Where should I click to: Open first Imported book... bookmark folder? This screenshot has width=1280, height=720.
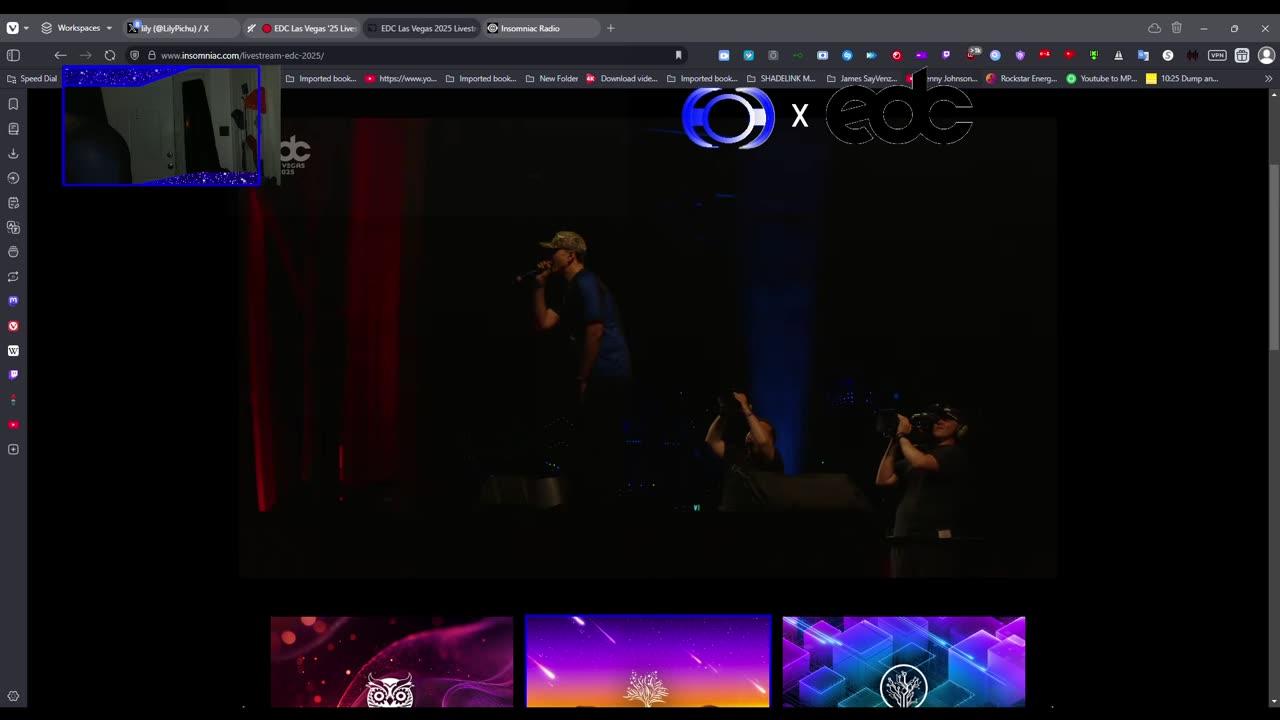[321, 78]
